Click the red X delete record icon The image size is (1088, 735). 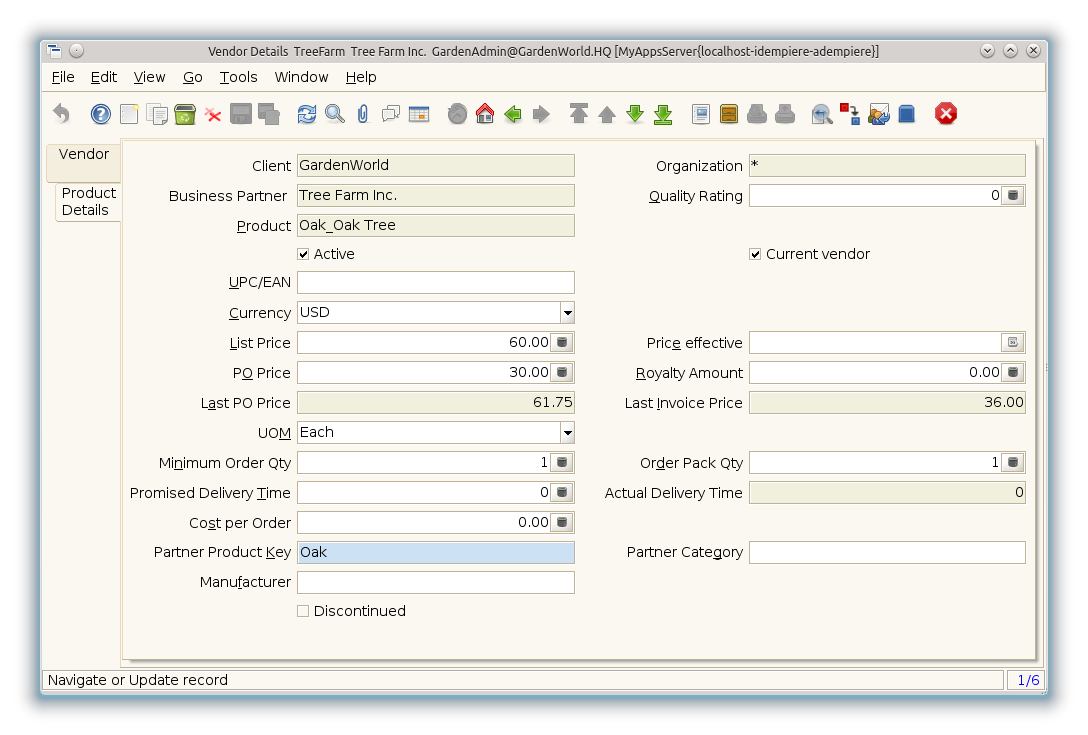pos(213,114)
